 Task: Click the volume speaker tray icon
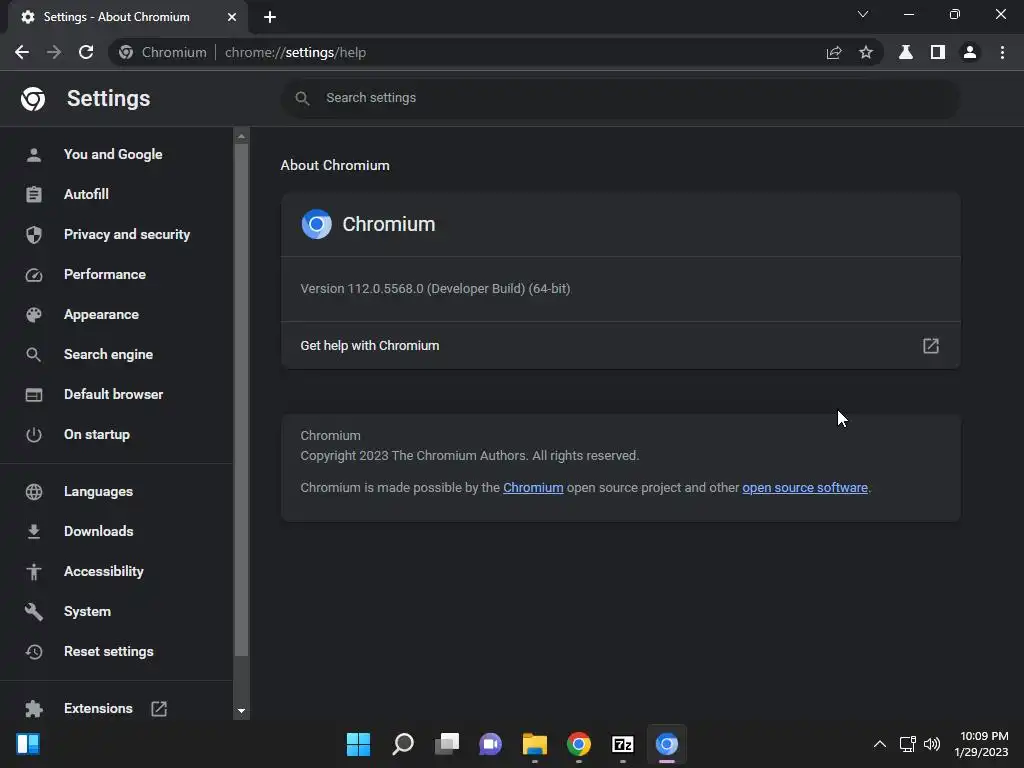tap(932, 744)
